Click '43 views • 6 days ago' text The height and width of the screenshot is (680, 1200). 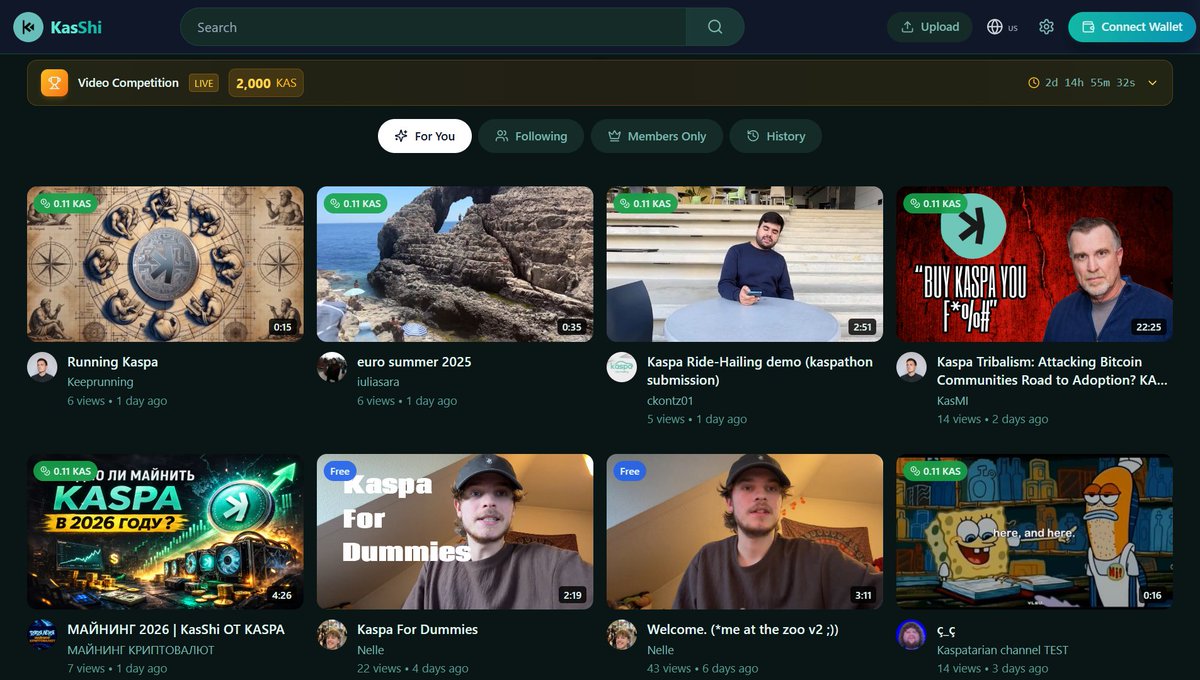tap(702, 669)
